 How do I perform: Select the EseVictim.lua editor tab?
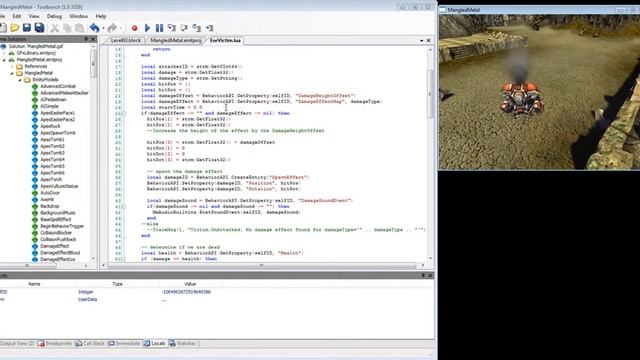tap(225, 40)
